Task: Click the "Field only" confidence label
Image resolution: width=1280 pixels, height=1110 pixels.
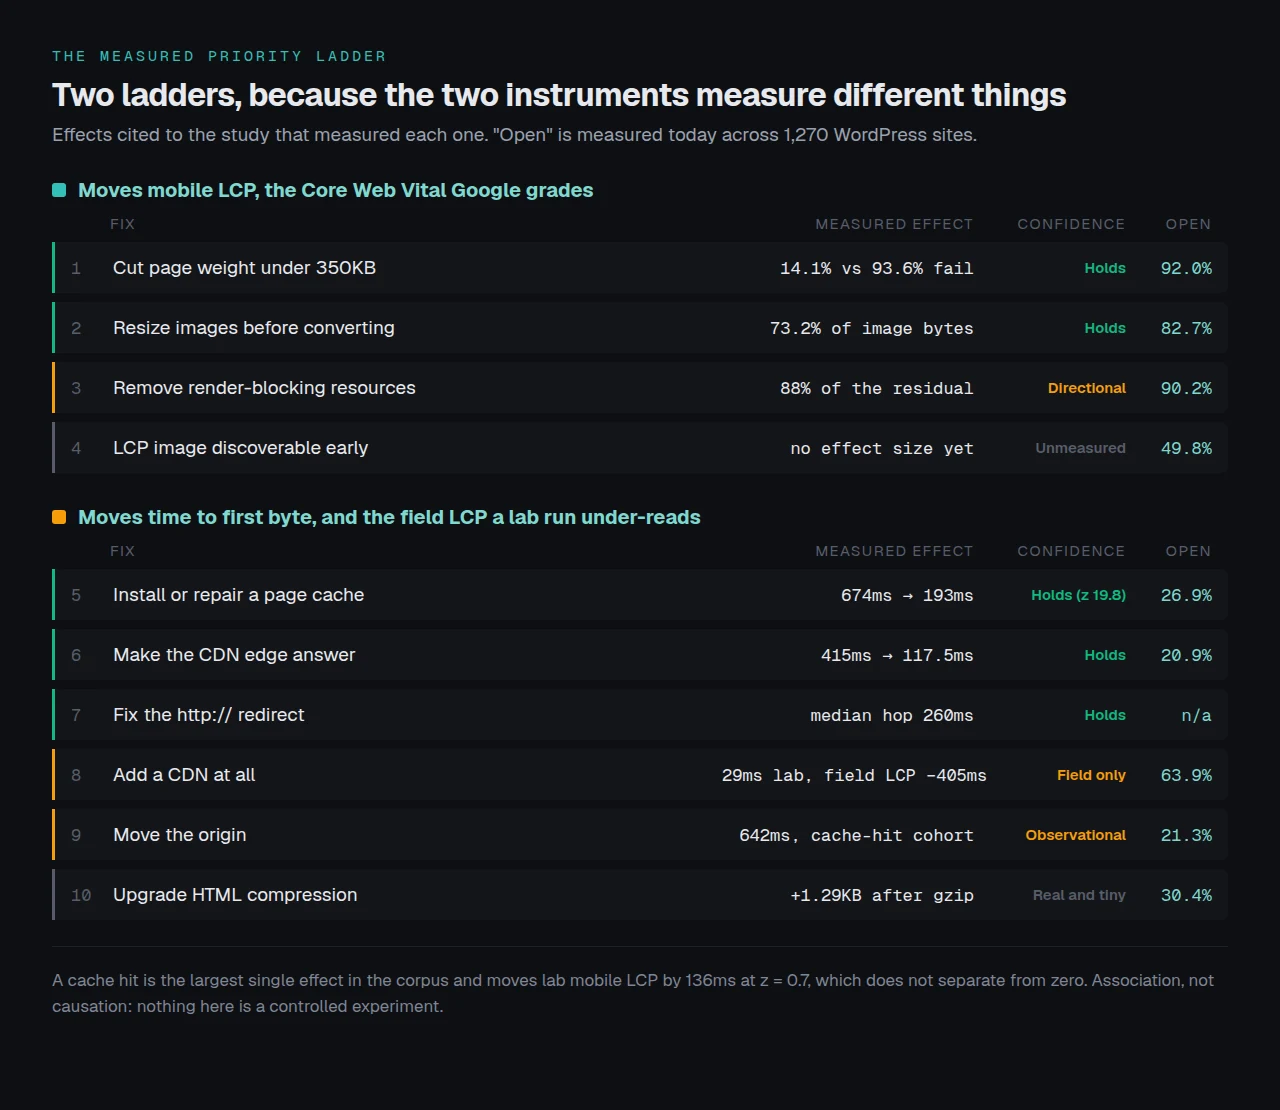Action: point(1091,775)
